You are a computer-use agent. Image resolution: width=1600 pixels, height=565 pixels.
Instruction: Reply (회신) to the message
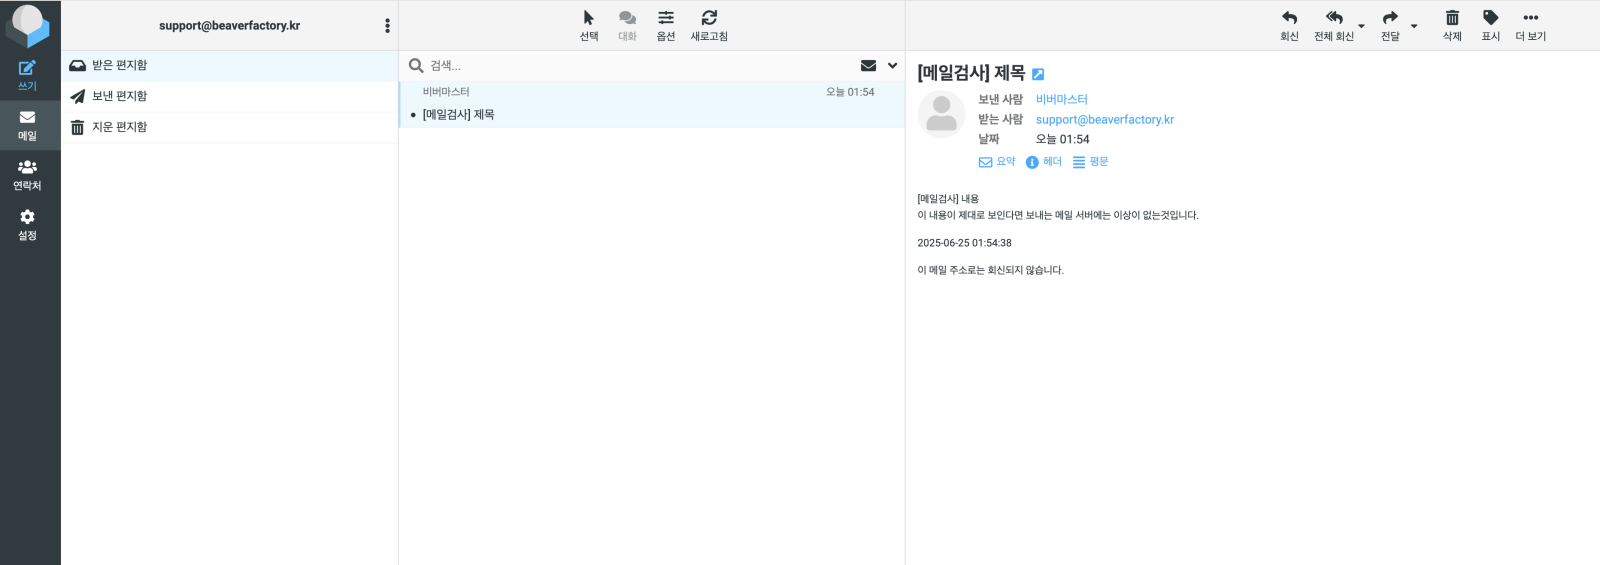click(1289, 25)
